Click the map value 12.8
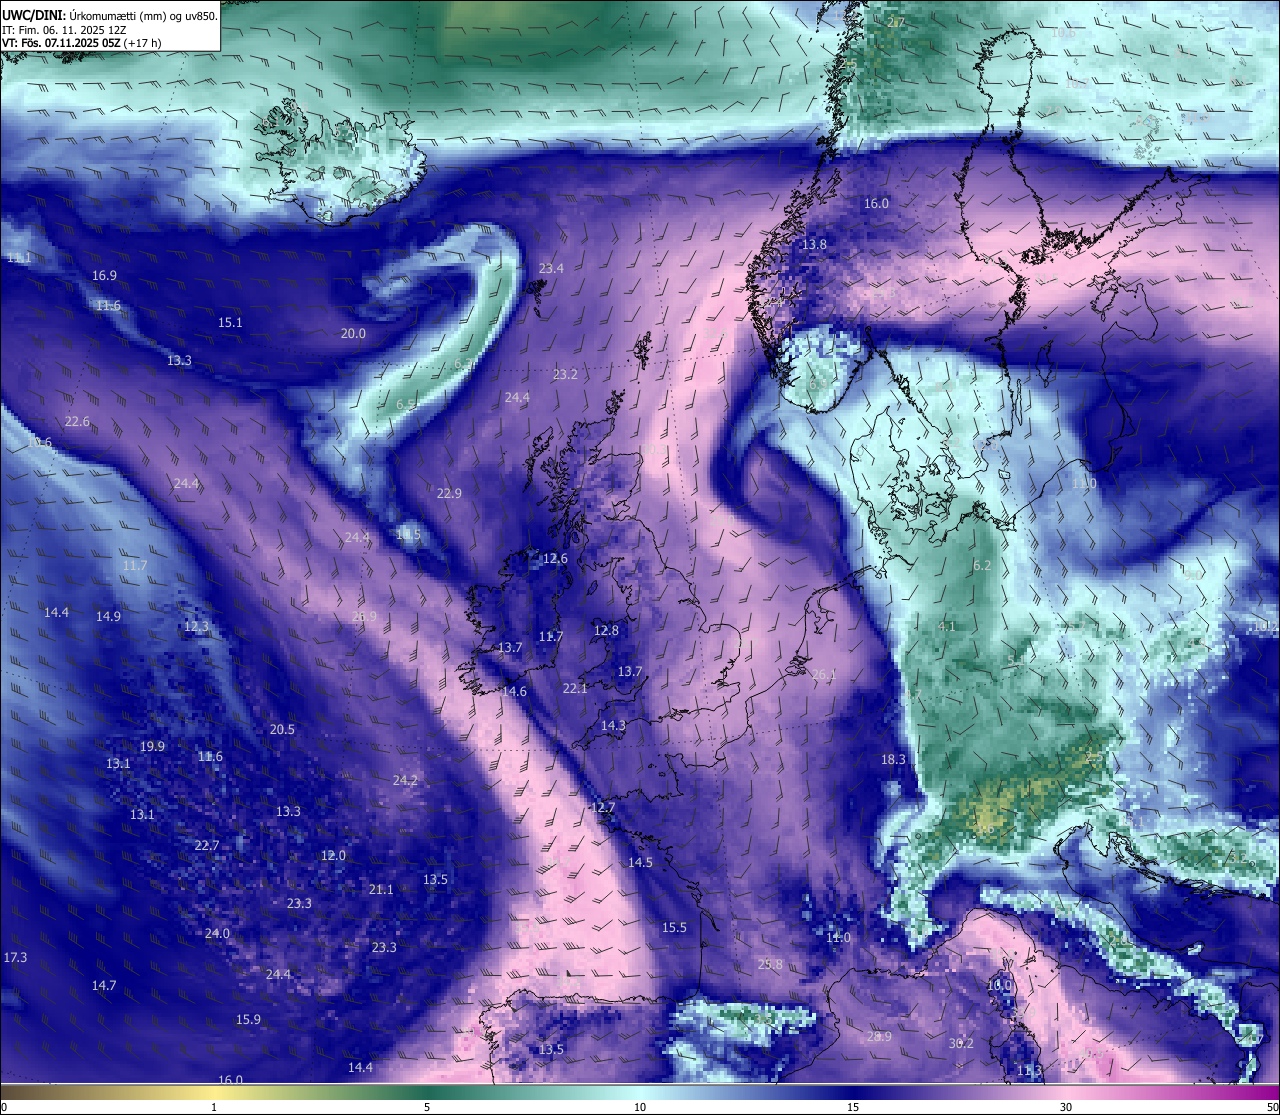The height and width of the screenshot is (1115, 1280). [x=606, y=631]
